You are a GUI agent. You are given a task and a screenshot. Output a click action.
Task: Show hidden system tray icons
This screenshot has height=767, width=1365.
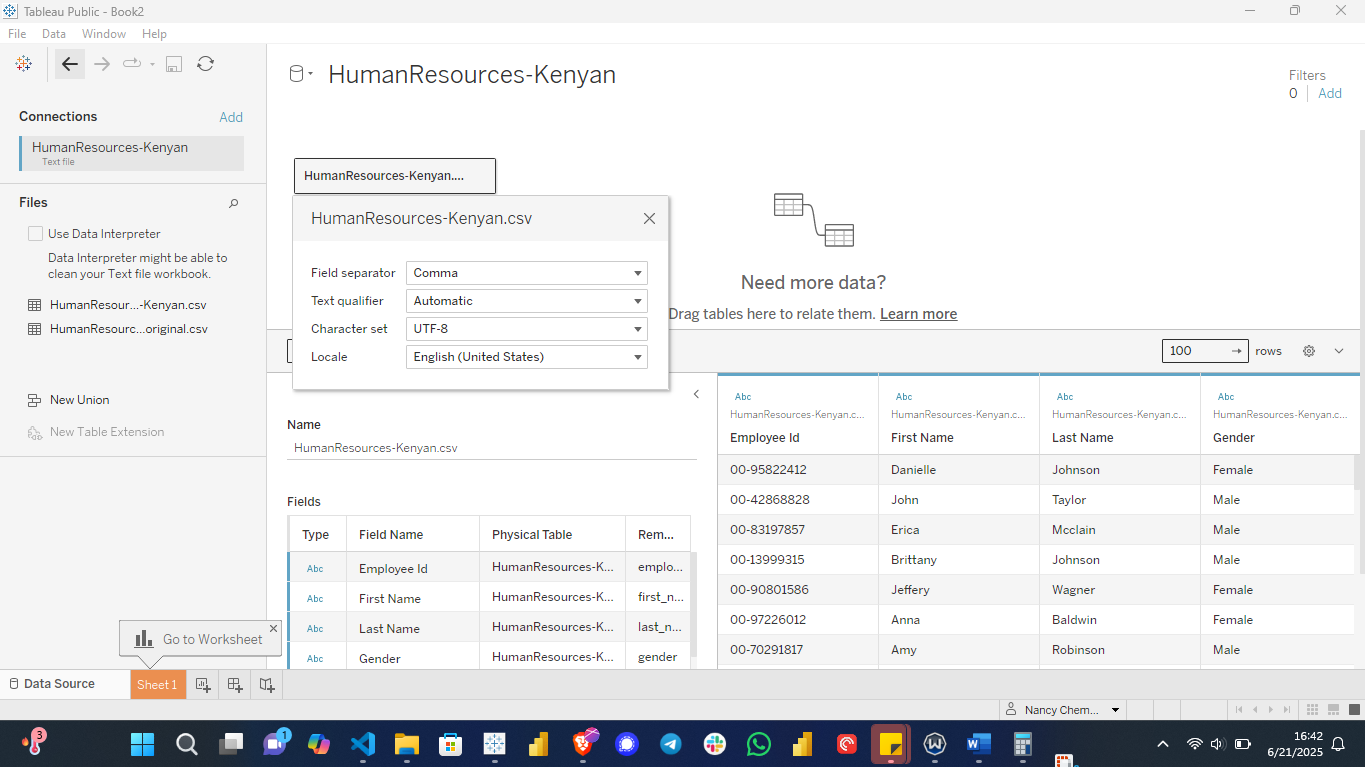1162,744
